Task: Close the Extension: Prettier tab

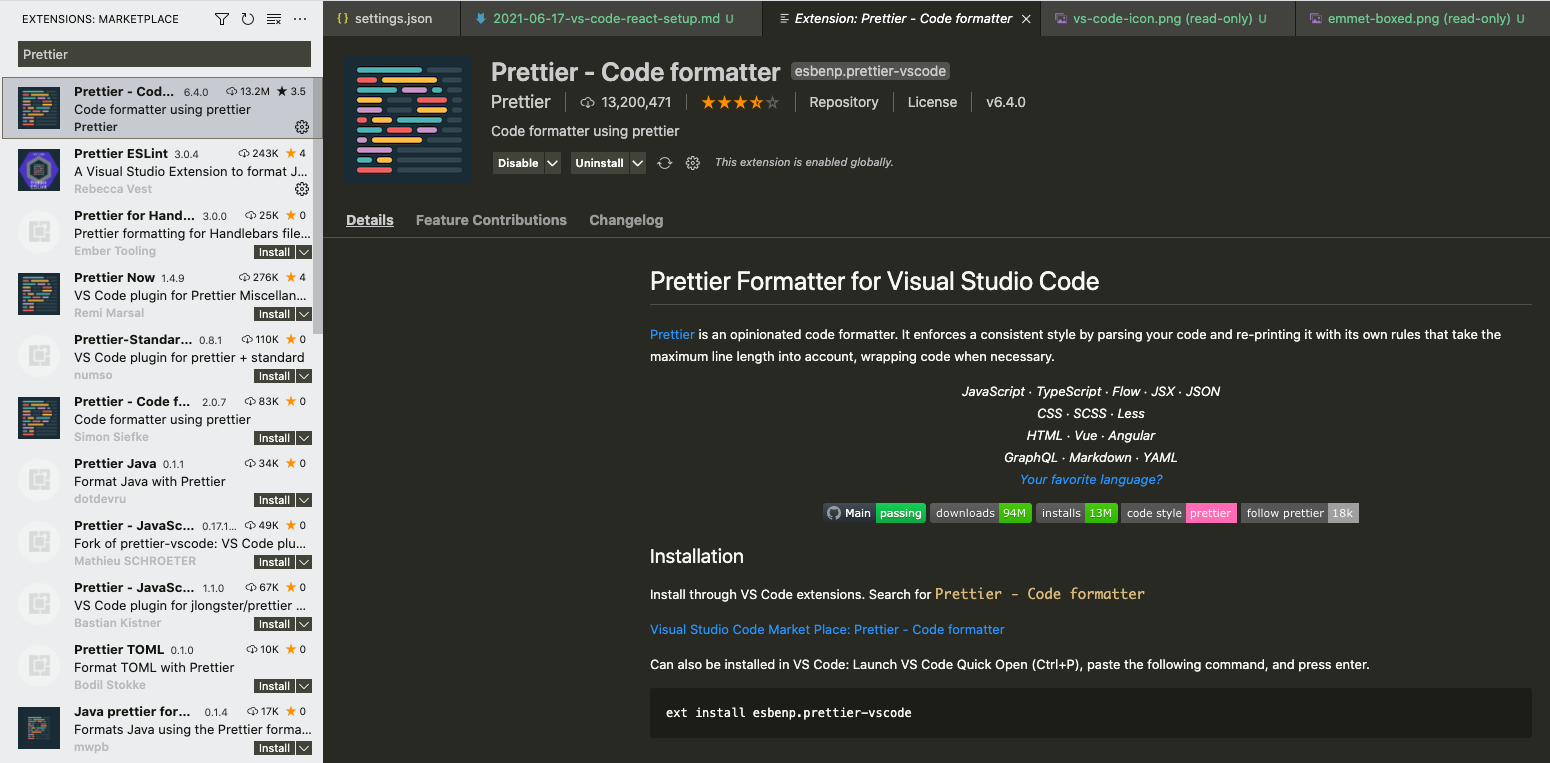Action: (1026, 19)
